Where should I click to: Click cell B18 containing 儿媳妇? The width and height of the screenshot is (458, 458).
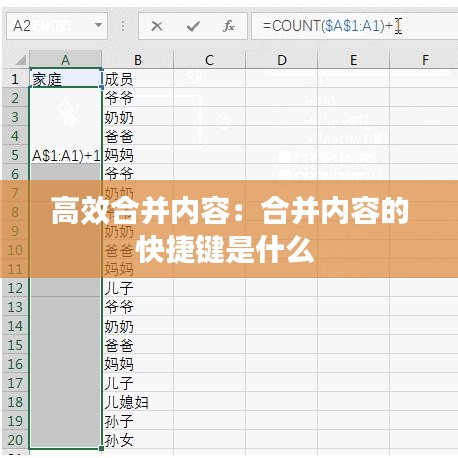click(138, 402)
